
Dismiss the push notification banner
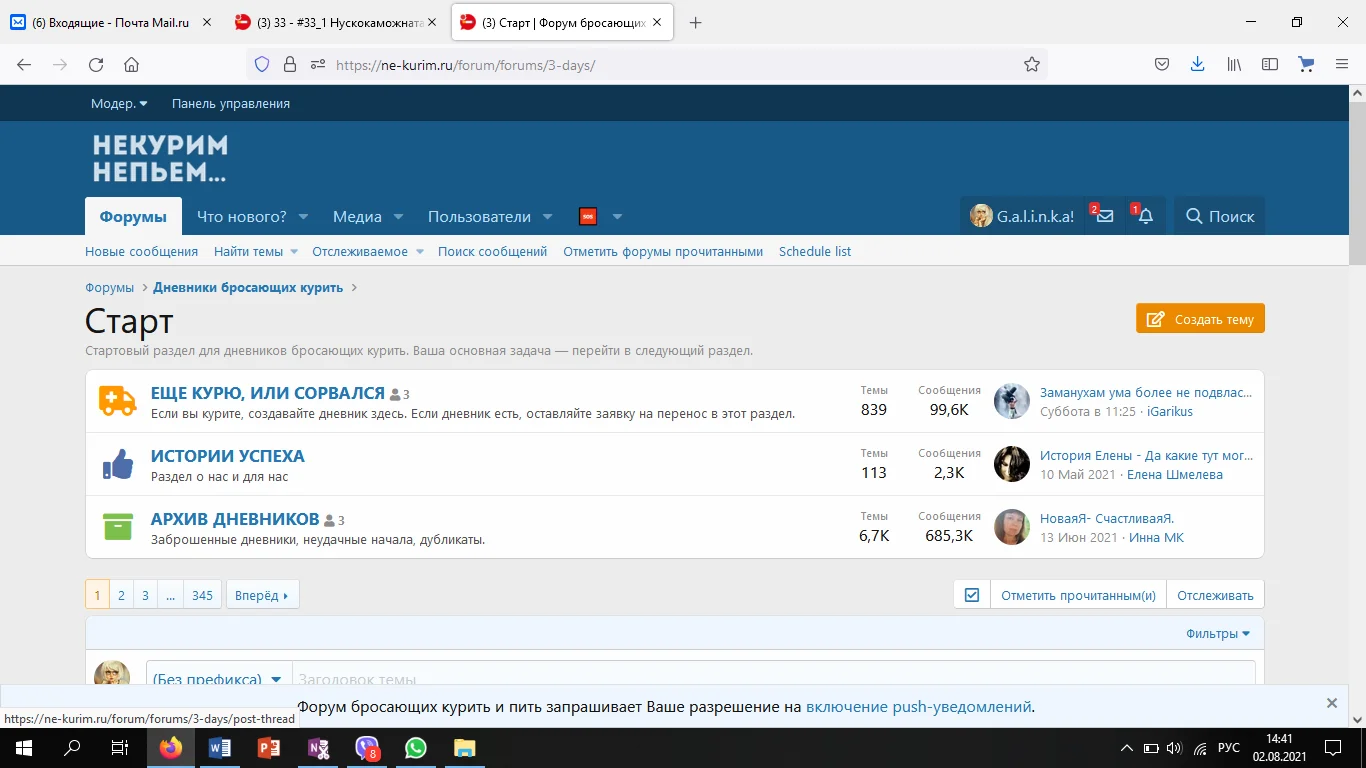pyautogui.click(x=1331, y=703)
